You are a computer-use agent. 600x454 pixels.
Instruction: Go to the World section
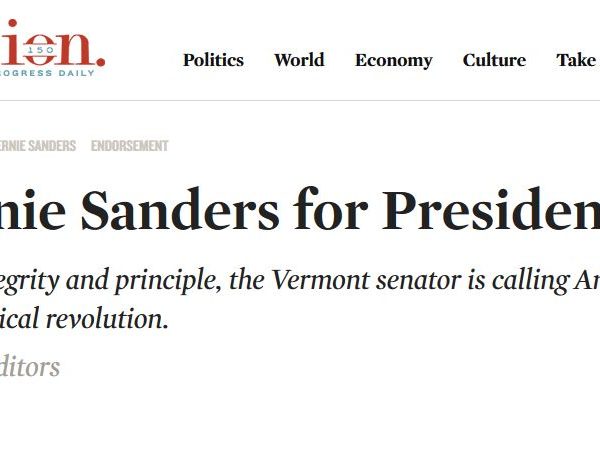tap(299, 60)
